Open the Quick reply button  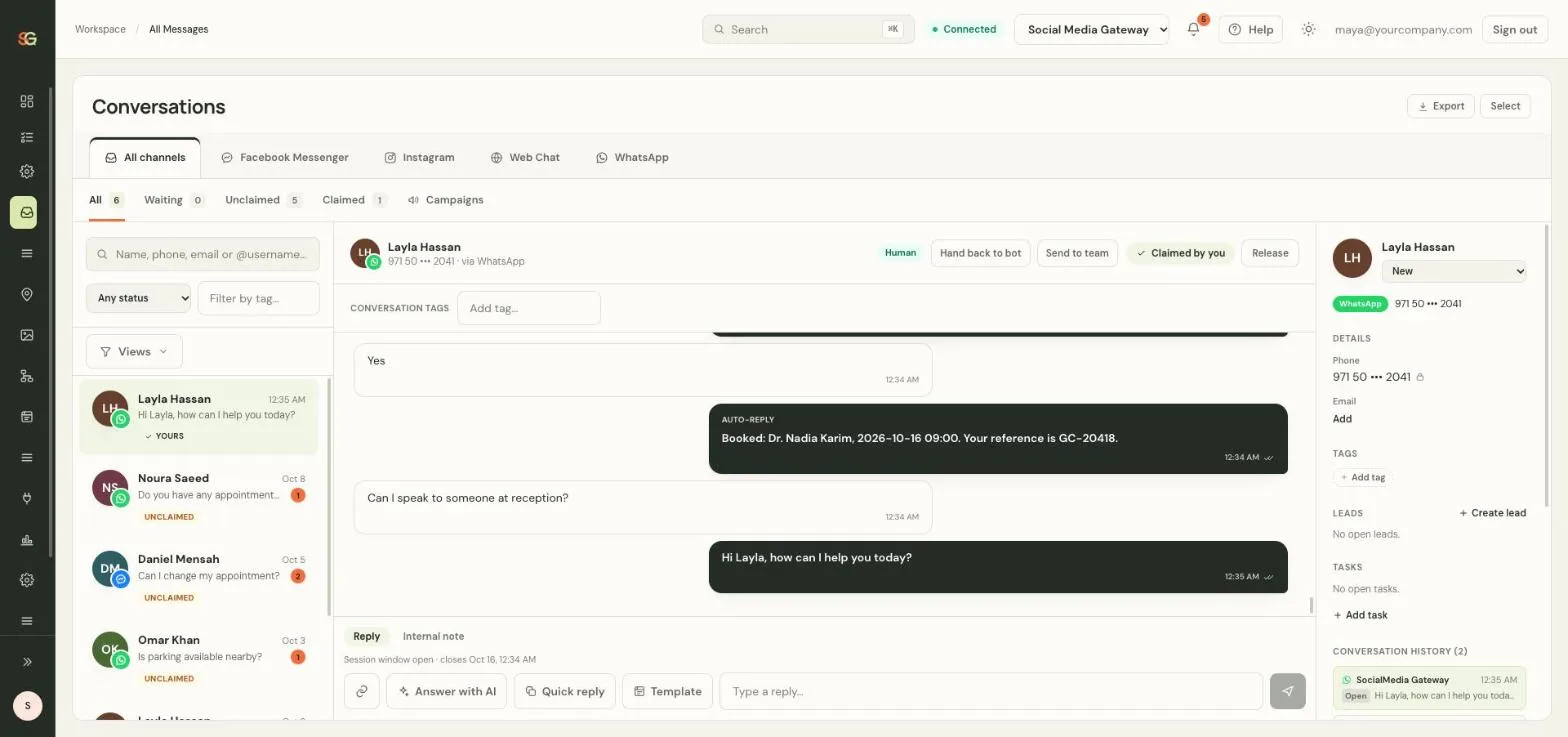point(565,691)
